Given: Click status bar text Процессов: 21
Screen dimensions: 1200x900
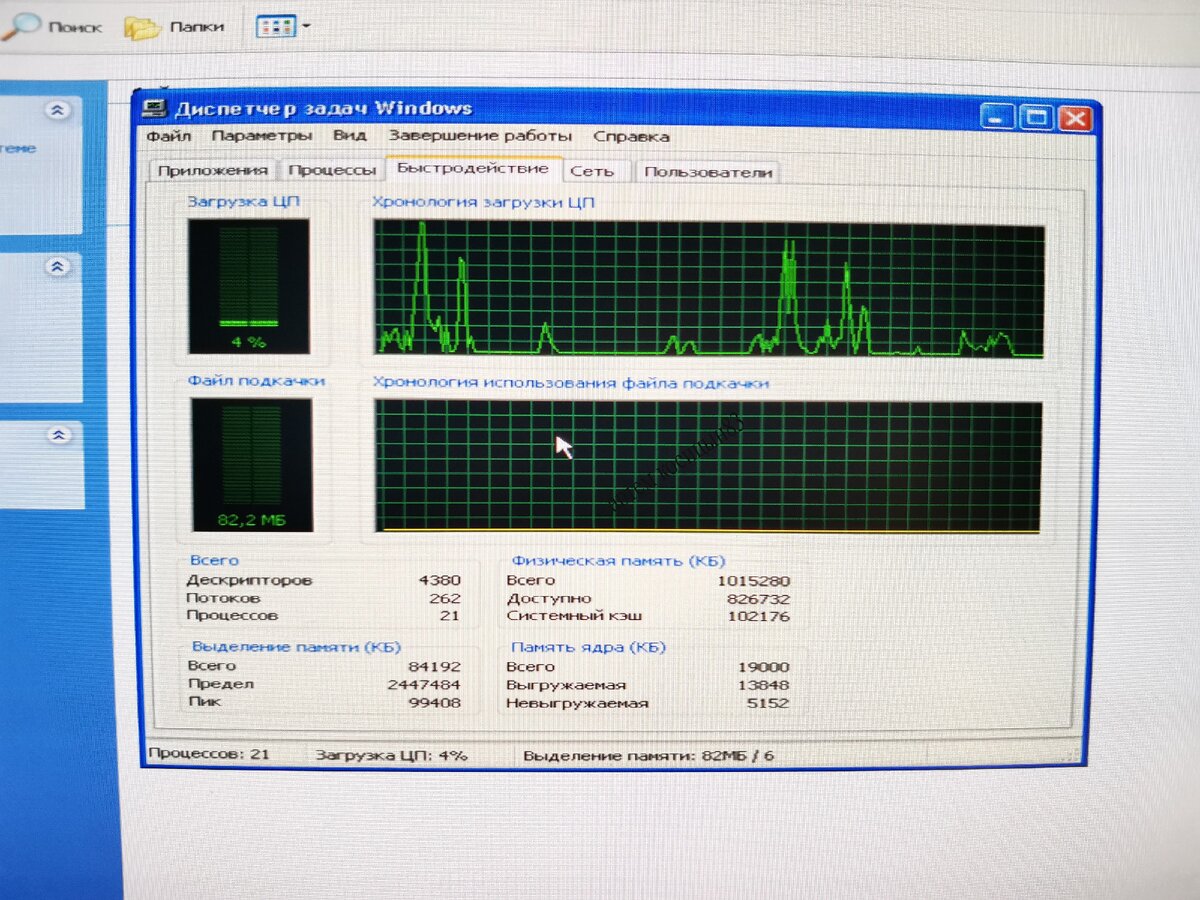Looking at the screenshot, I should (x=209, y=754).
